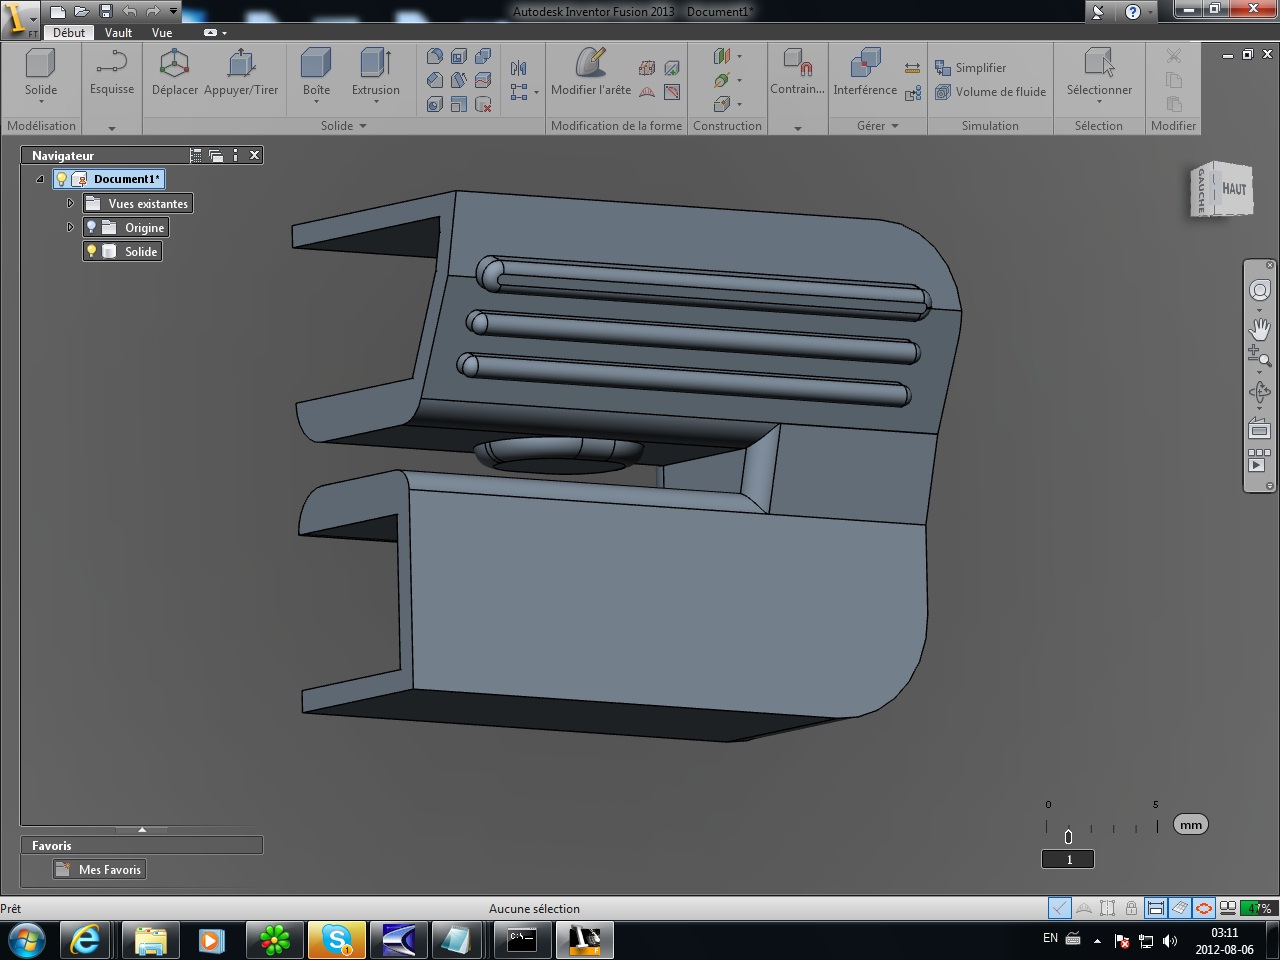Expand the Vues existantes tree node
Viewport: 1280px width, 960px height.
point(70,204)
